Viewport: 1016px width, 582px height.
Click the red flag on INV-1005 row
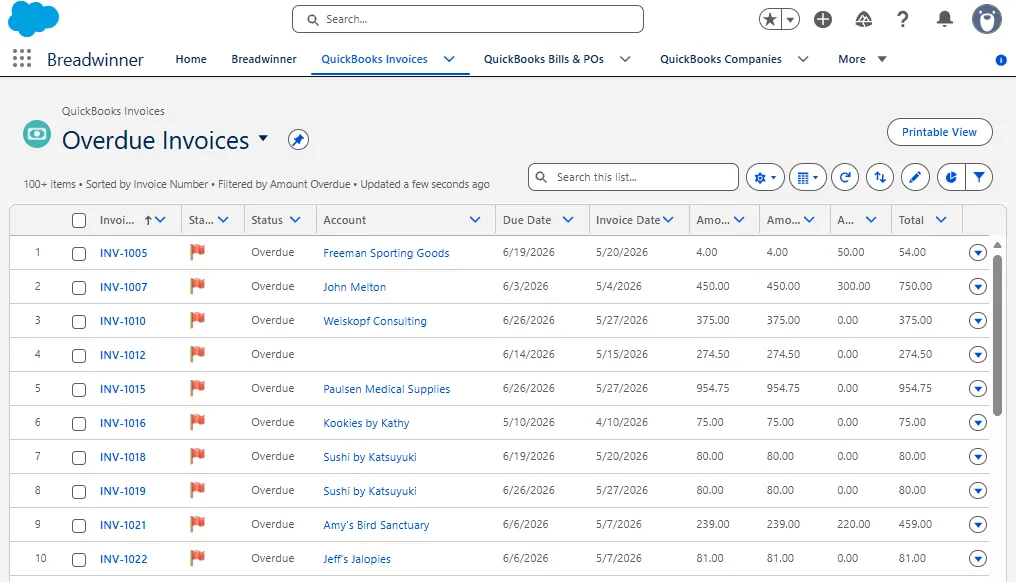198,251
